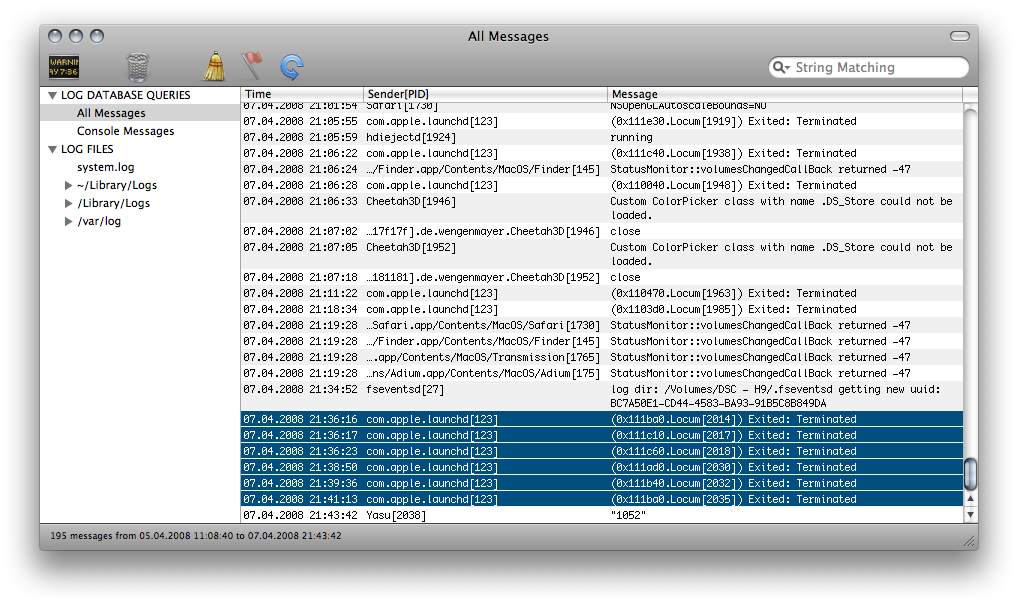The height and width of the screenshot is (605, 1018).
Task: Click the red flag marker icon
Action: click(252, 66)
